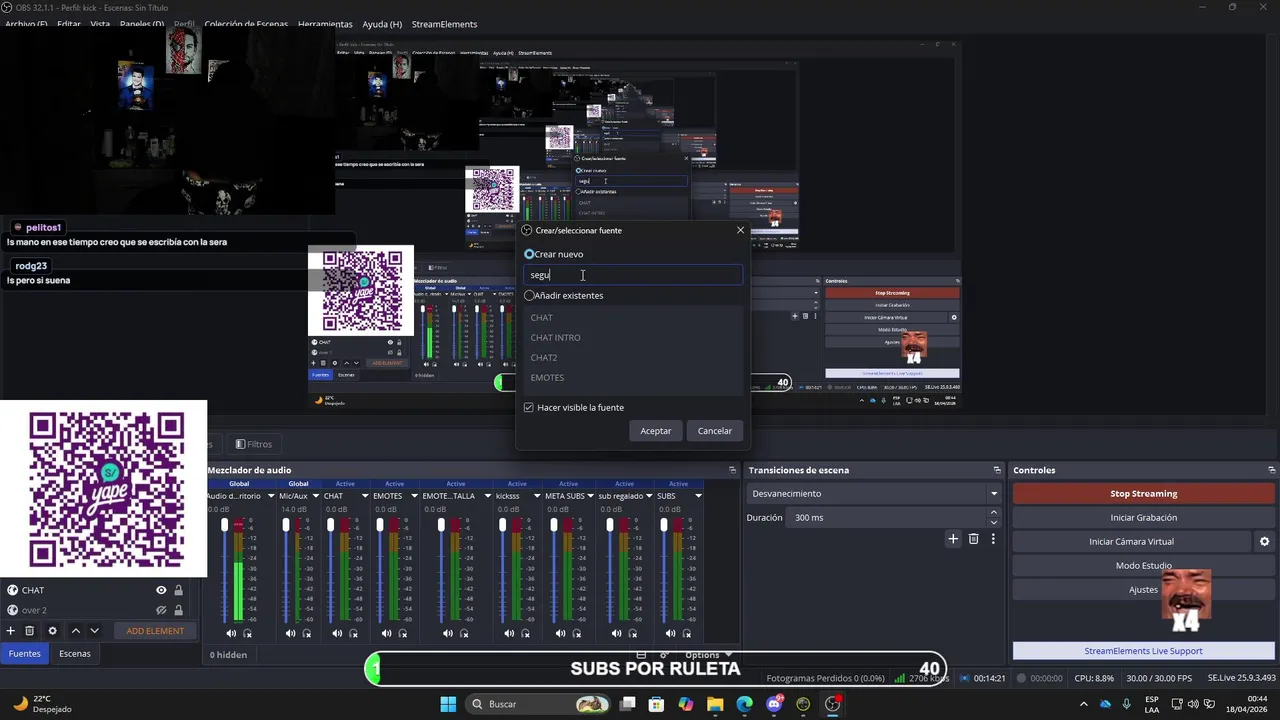Toggle lock on the CHAT source
The image size is (1280, 720).
[x=179, y=591]
